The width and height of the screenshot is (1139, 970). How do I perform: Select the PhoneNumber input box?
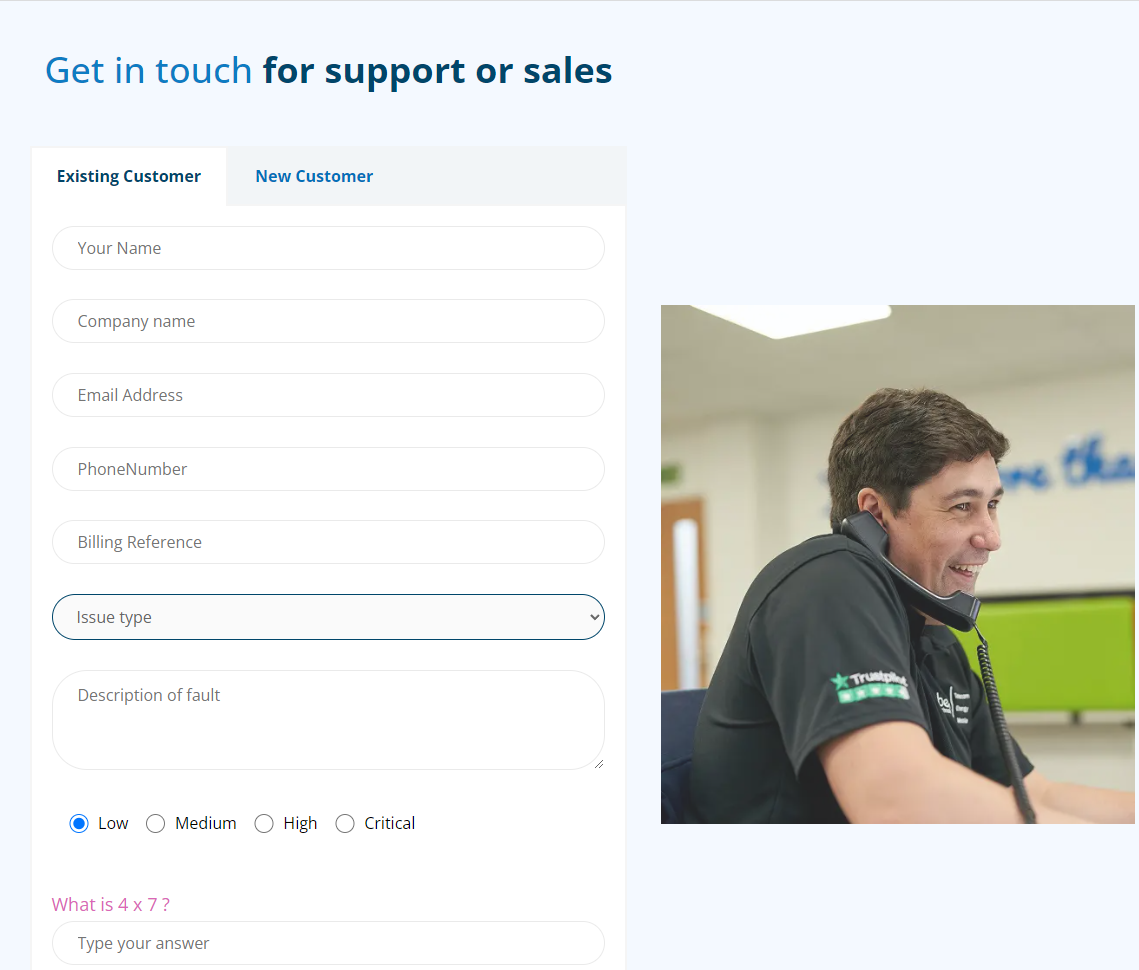pos(328,469)
